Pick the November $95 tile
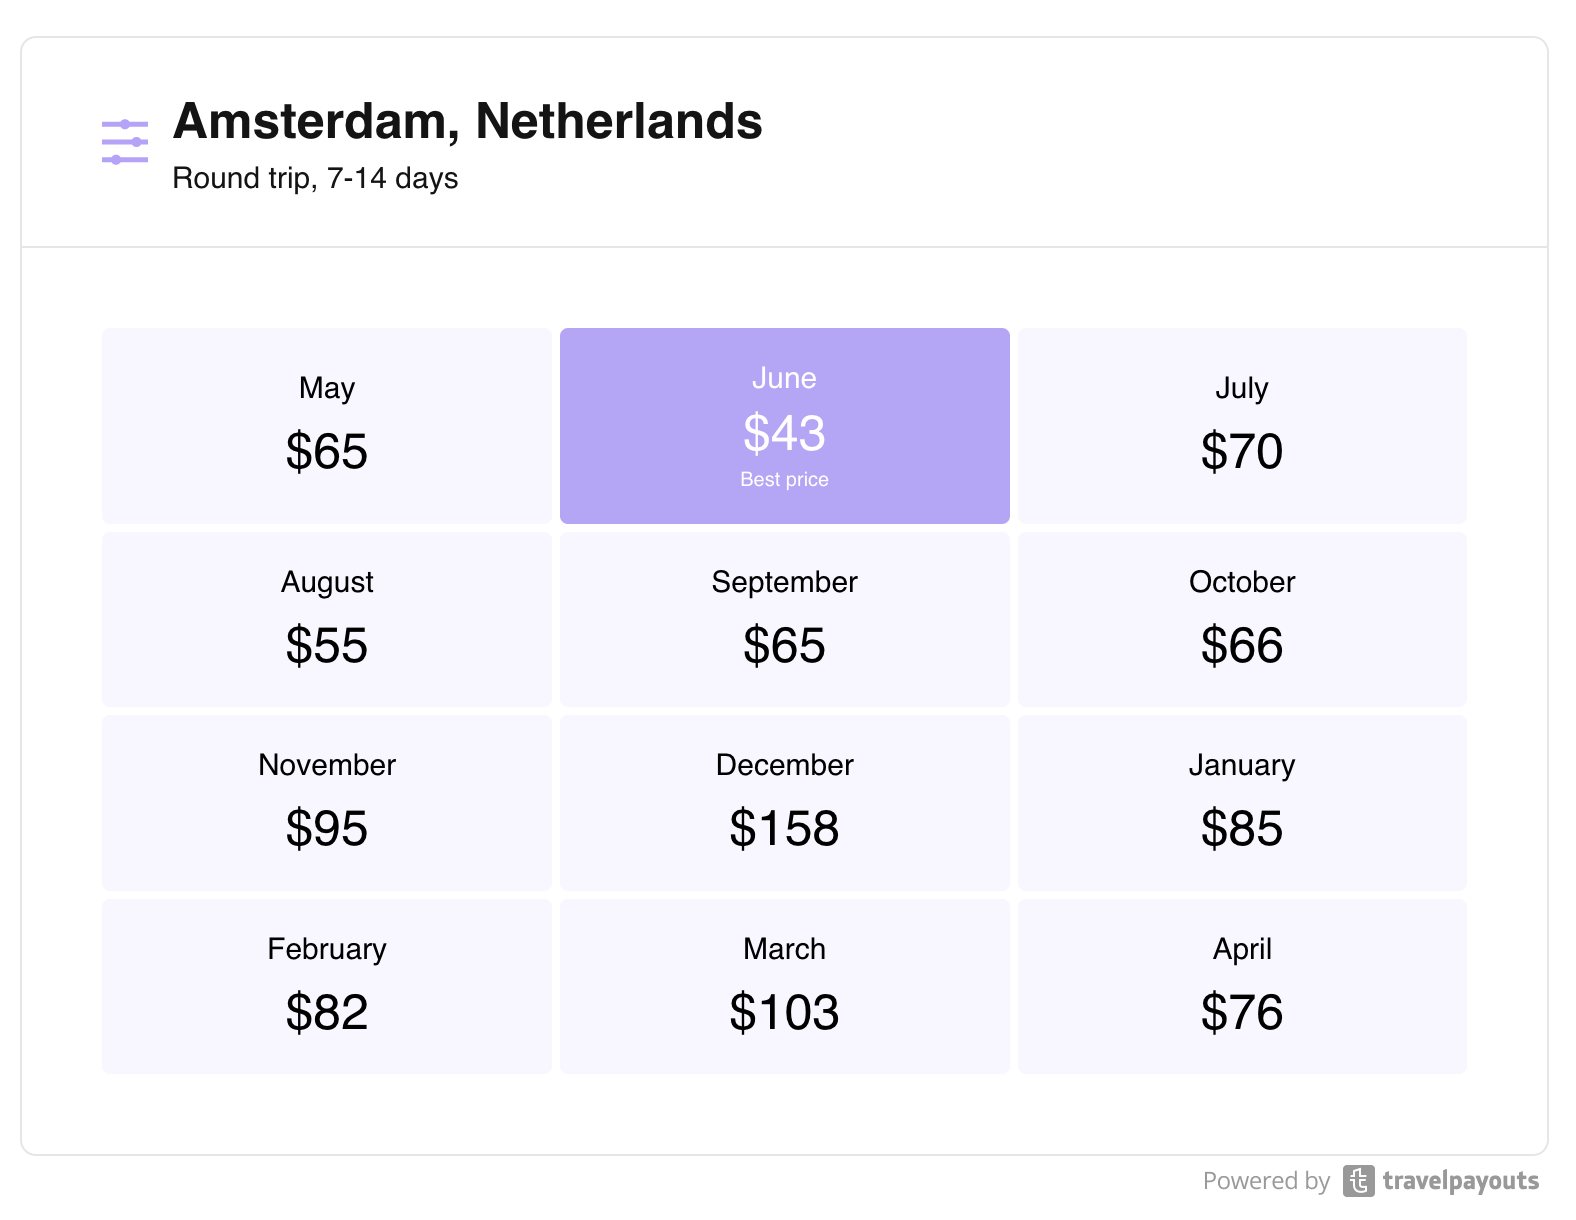This screenshot has width=1576, height=1220. pyautogui.click(x=326, y=802)
